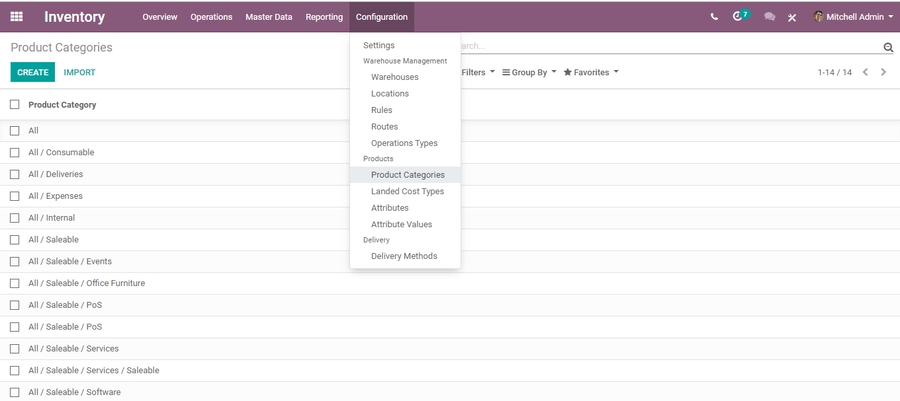Click the phone call icon
This screenshot has width=900, height=401.
tap(714, 17)
